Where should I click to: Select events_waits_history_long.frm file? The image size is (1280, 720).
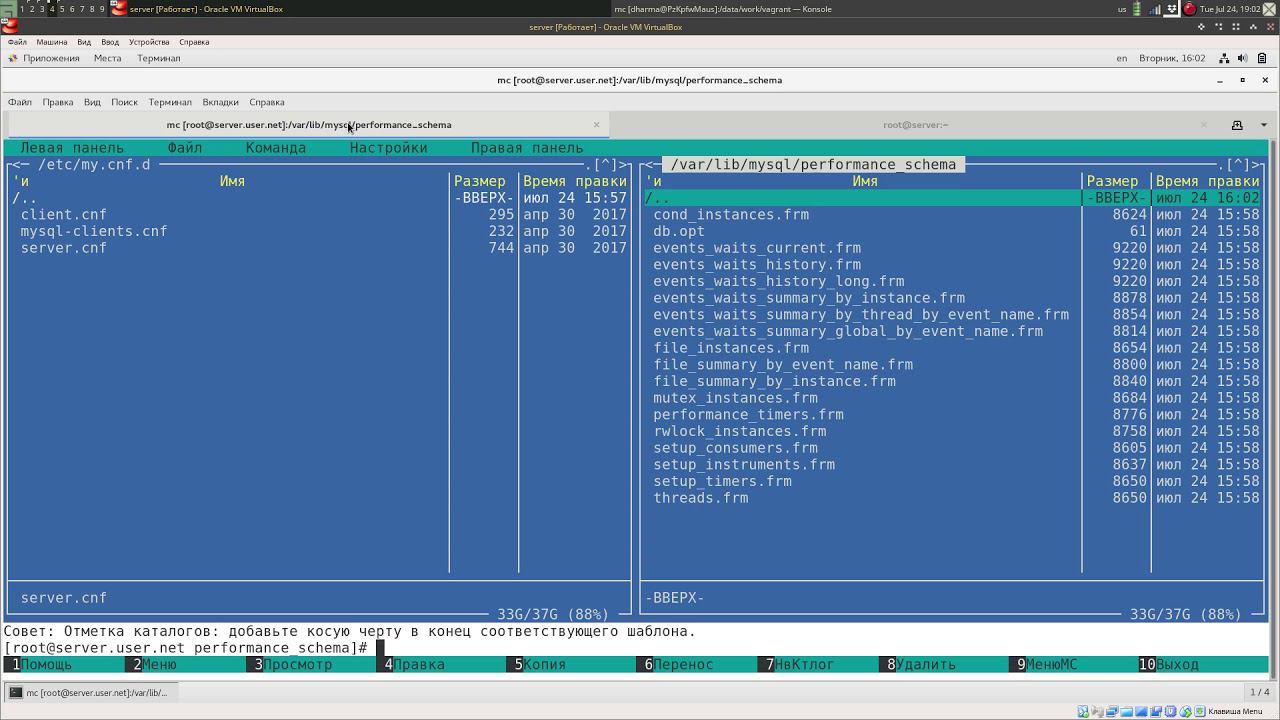coord(779,281)
